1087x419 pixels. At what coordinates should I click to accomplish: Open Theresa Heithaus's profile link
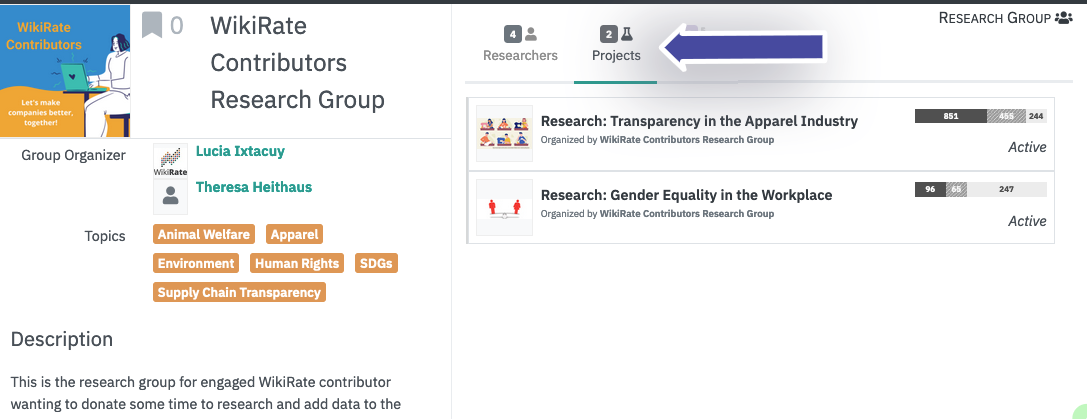[x=254, y=187]
